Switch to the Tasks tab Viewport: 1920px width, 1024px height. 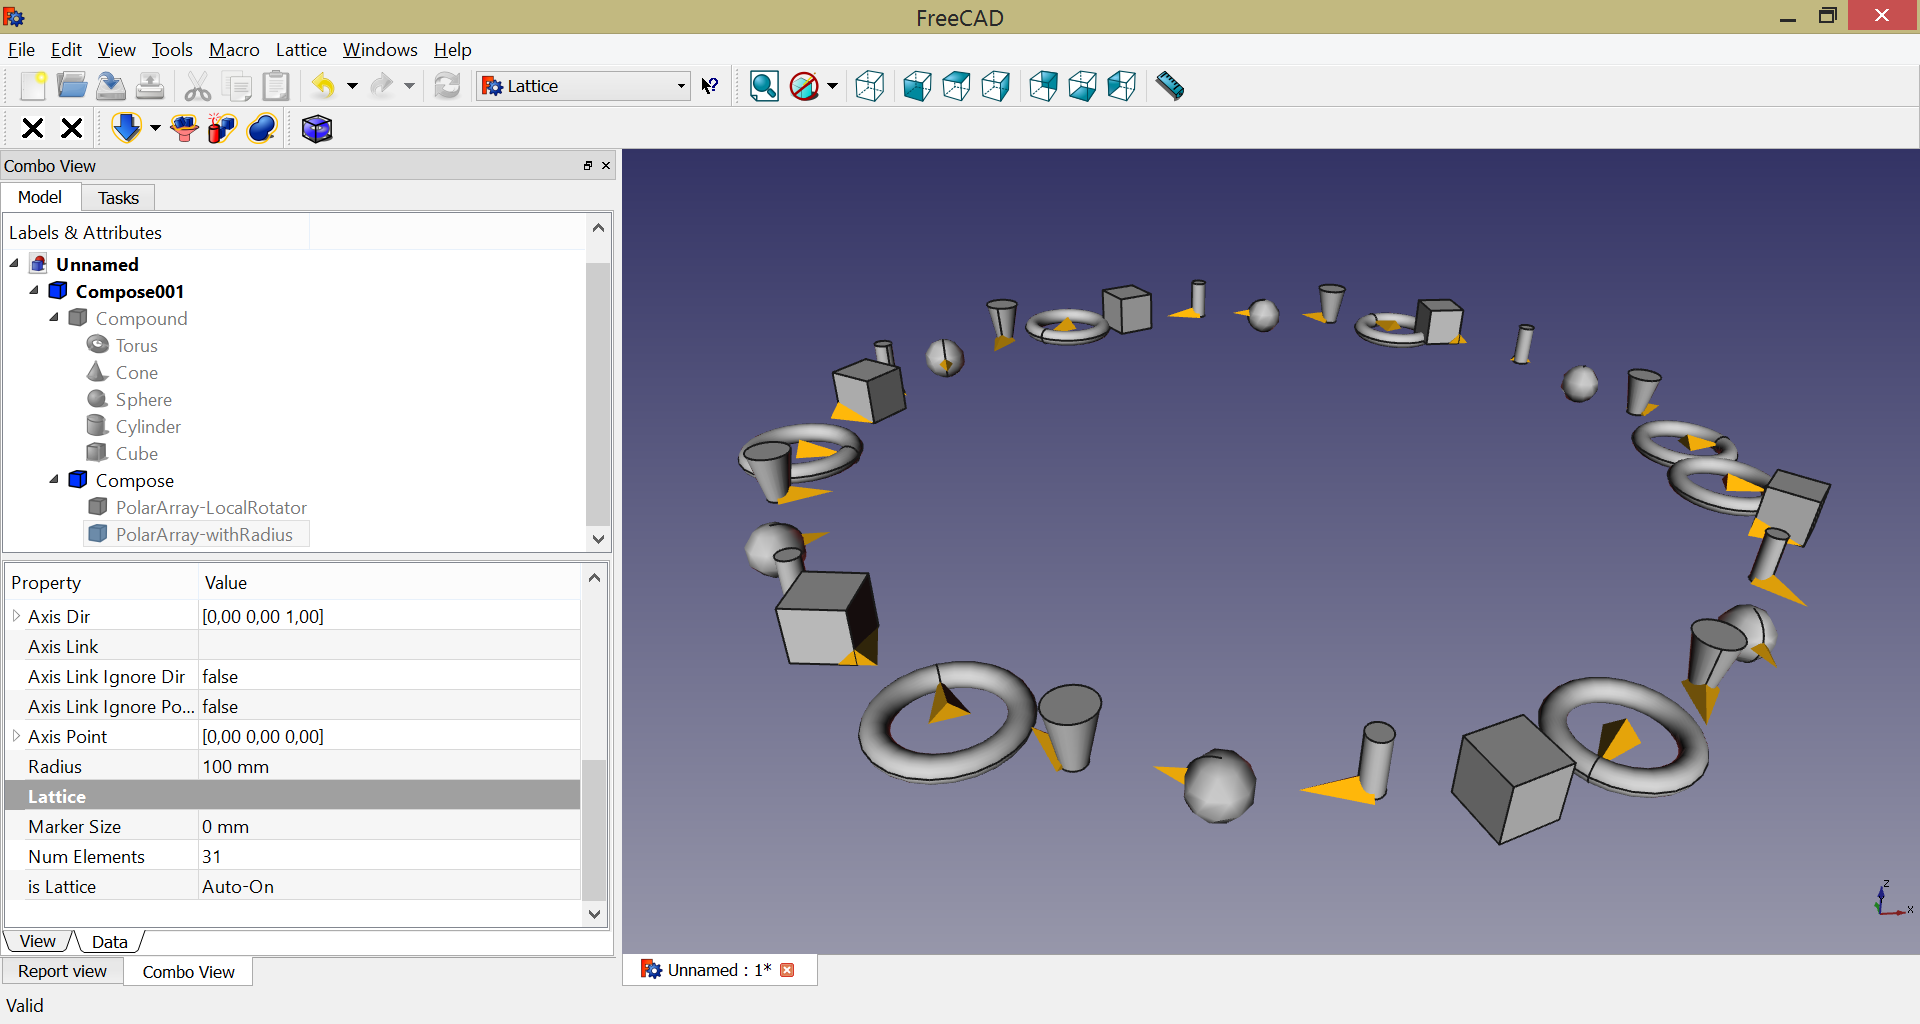coord(118,198)
